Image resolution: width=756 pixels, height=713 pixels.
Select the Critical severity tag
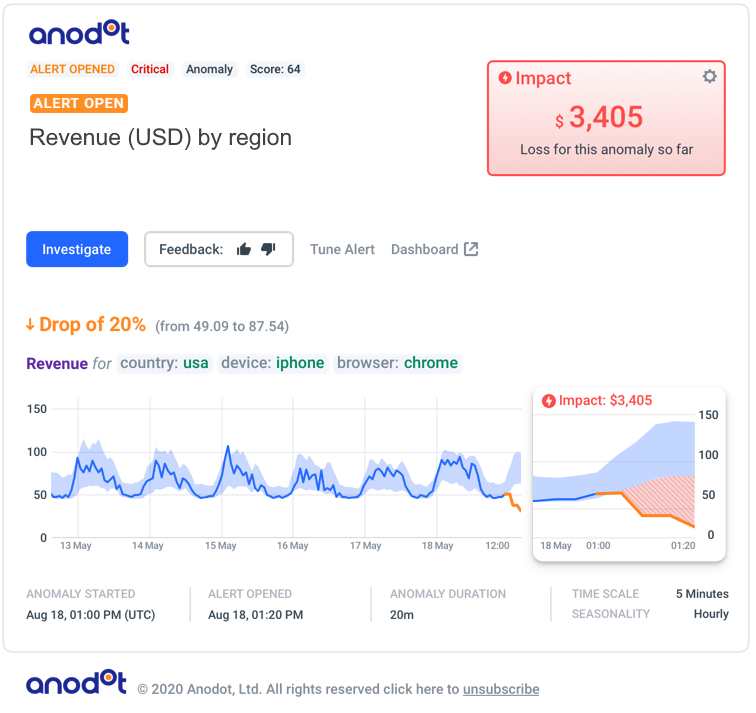(150, 69)
